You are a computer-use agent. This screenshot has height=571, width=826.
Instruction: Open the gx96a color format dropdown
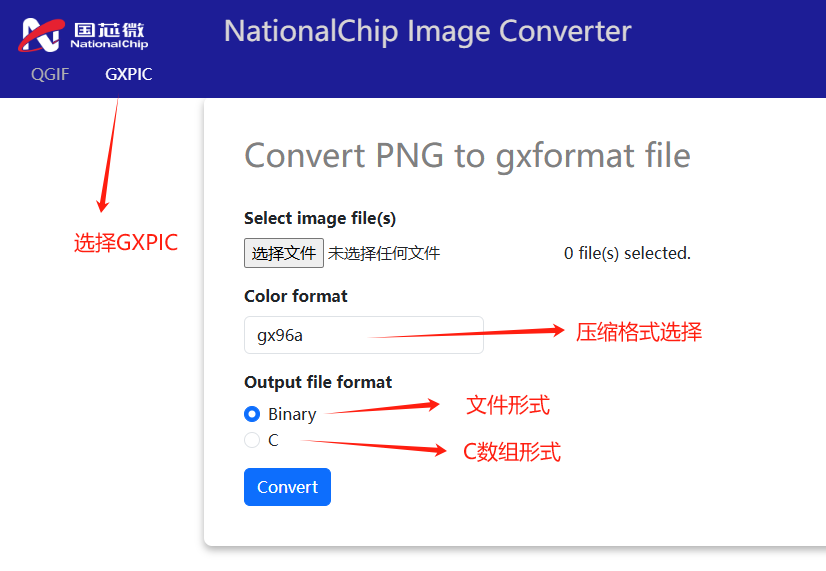pyautogui.click(x=363, y=335)
